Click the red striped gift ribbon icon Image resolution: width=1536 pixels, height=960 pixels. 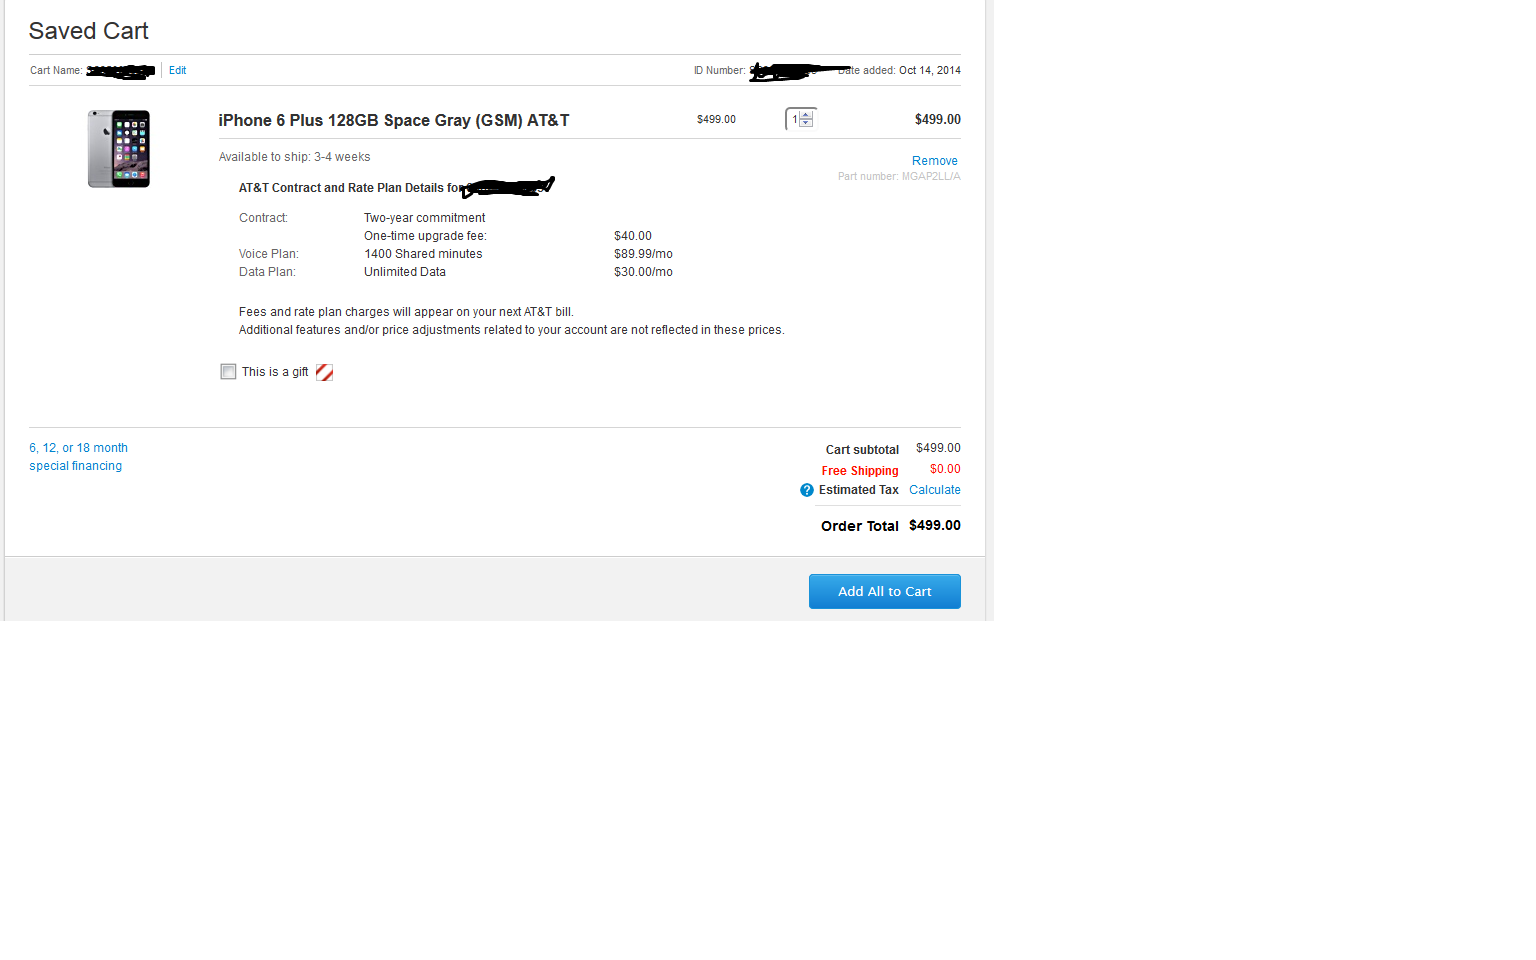[324, 372]
